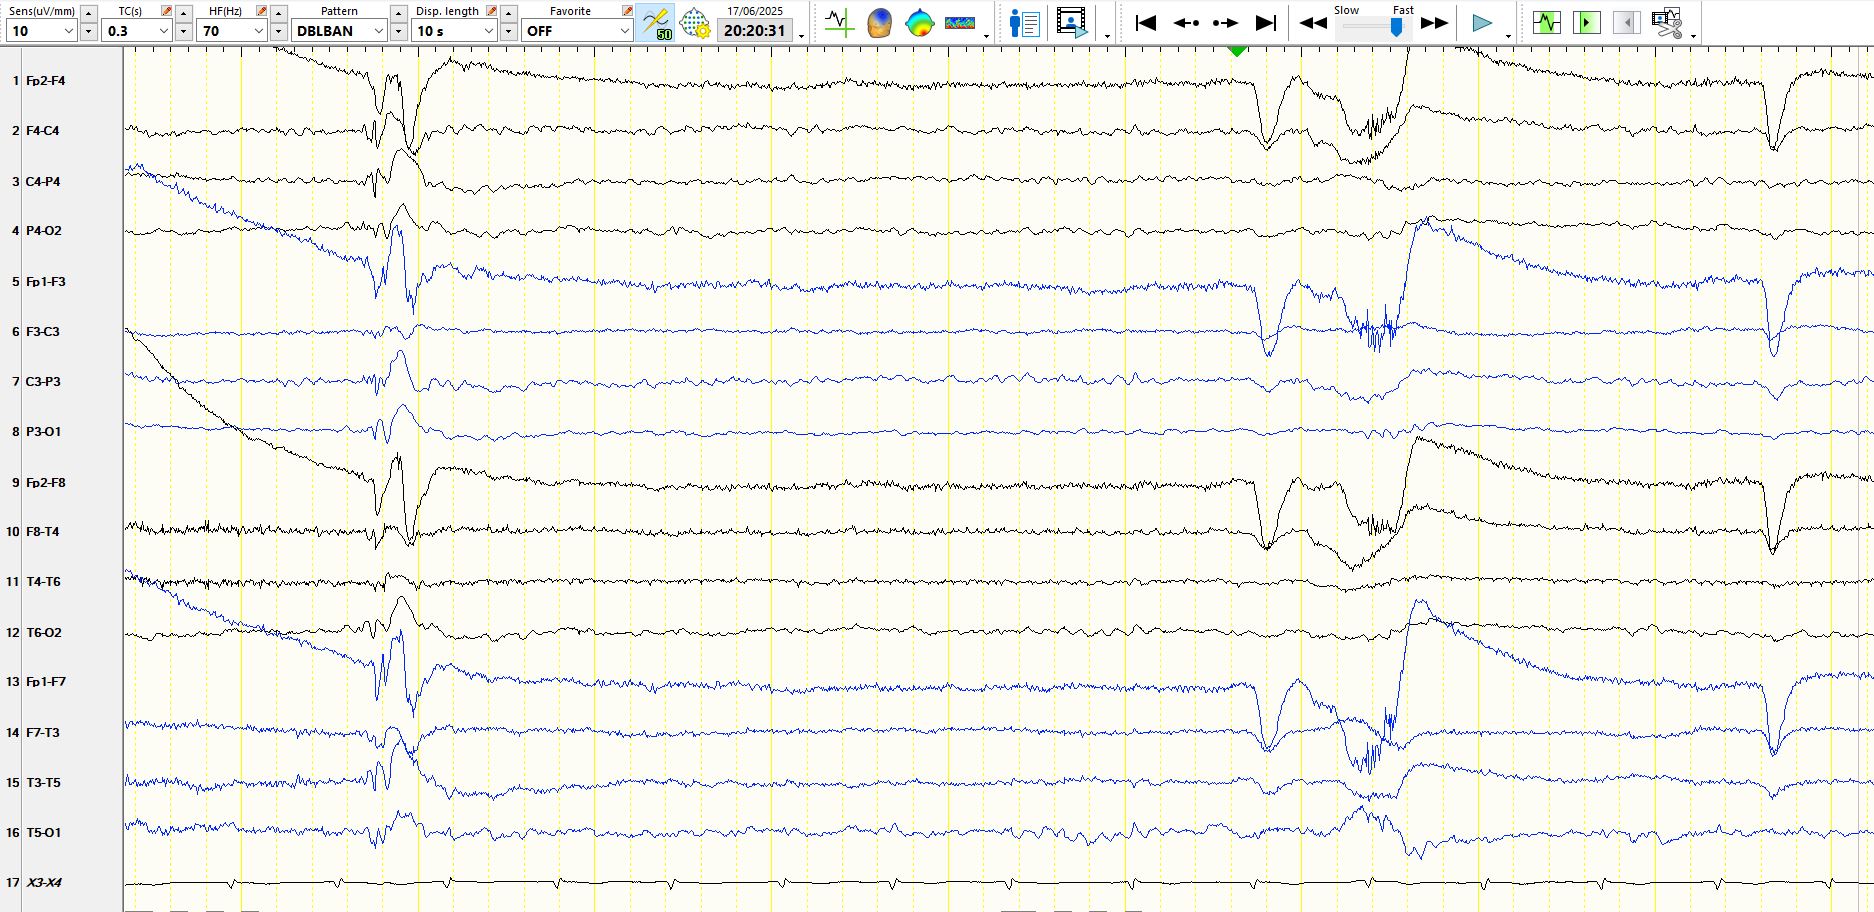Jump to end of recording

[x=1265, y=22]
